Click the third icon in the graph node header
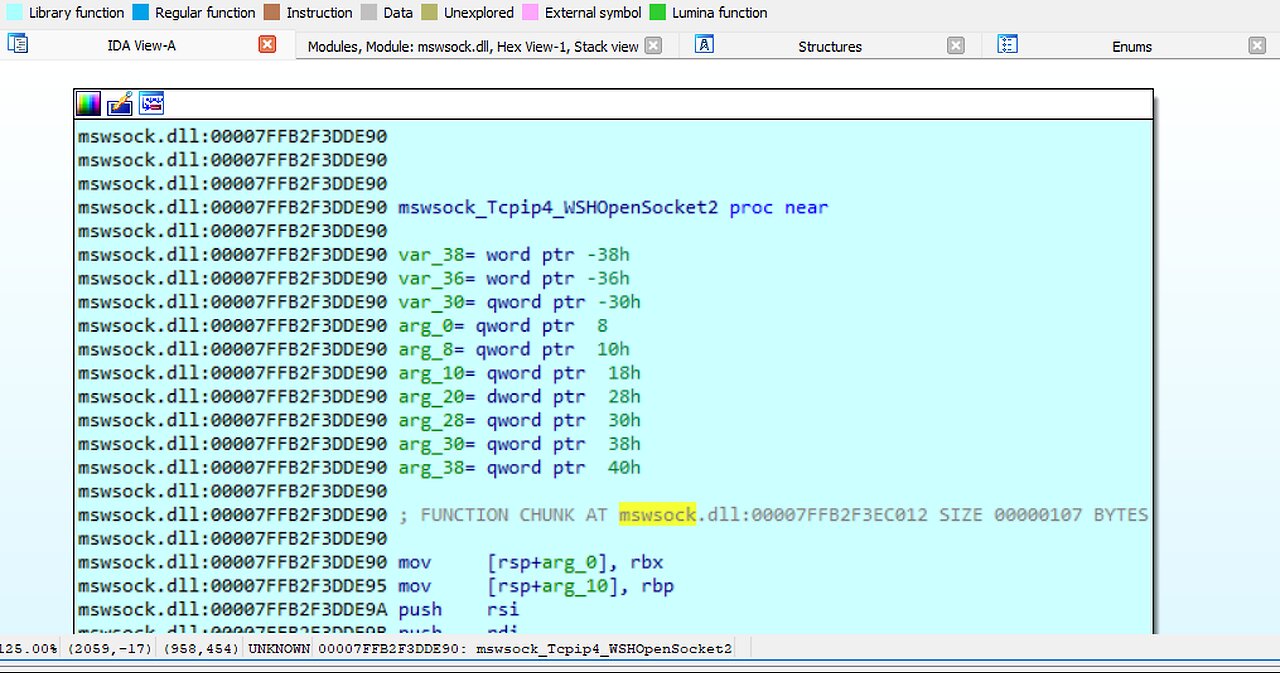 (x=151, y=103)
